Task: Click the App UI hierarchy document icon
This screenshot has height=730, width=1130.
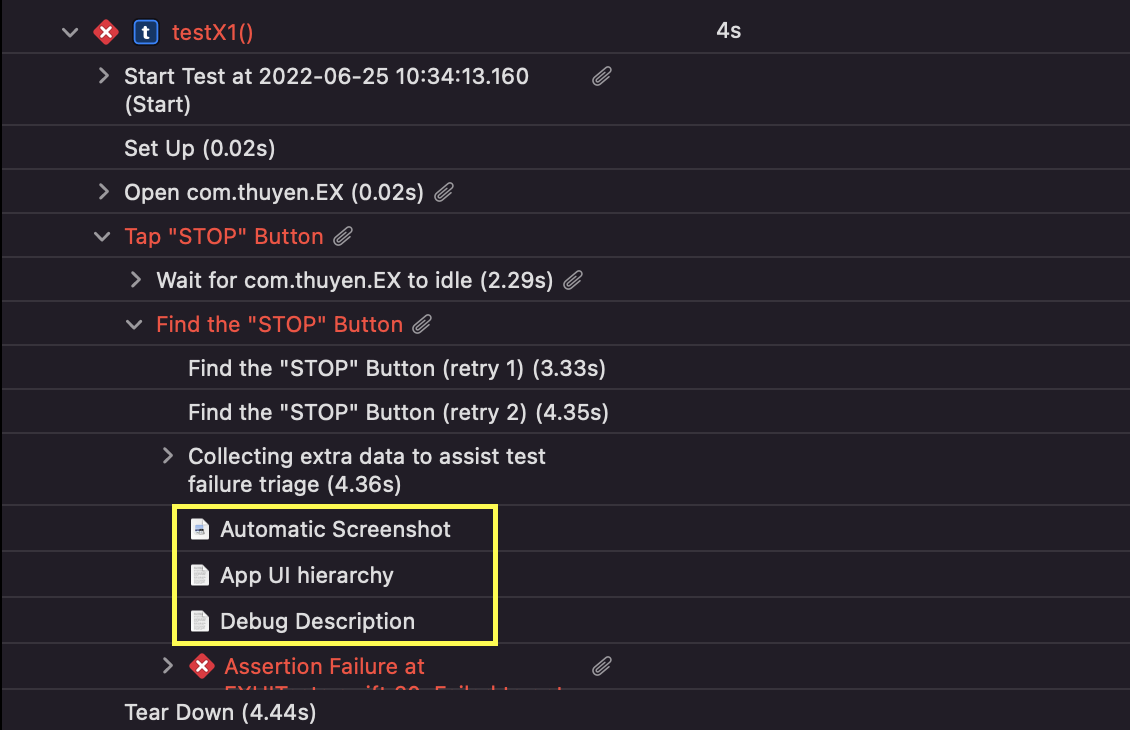Action: (201, 575)
